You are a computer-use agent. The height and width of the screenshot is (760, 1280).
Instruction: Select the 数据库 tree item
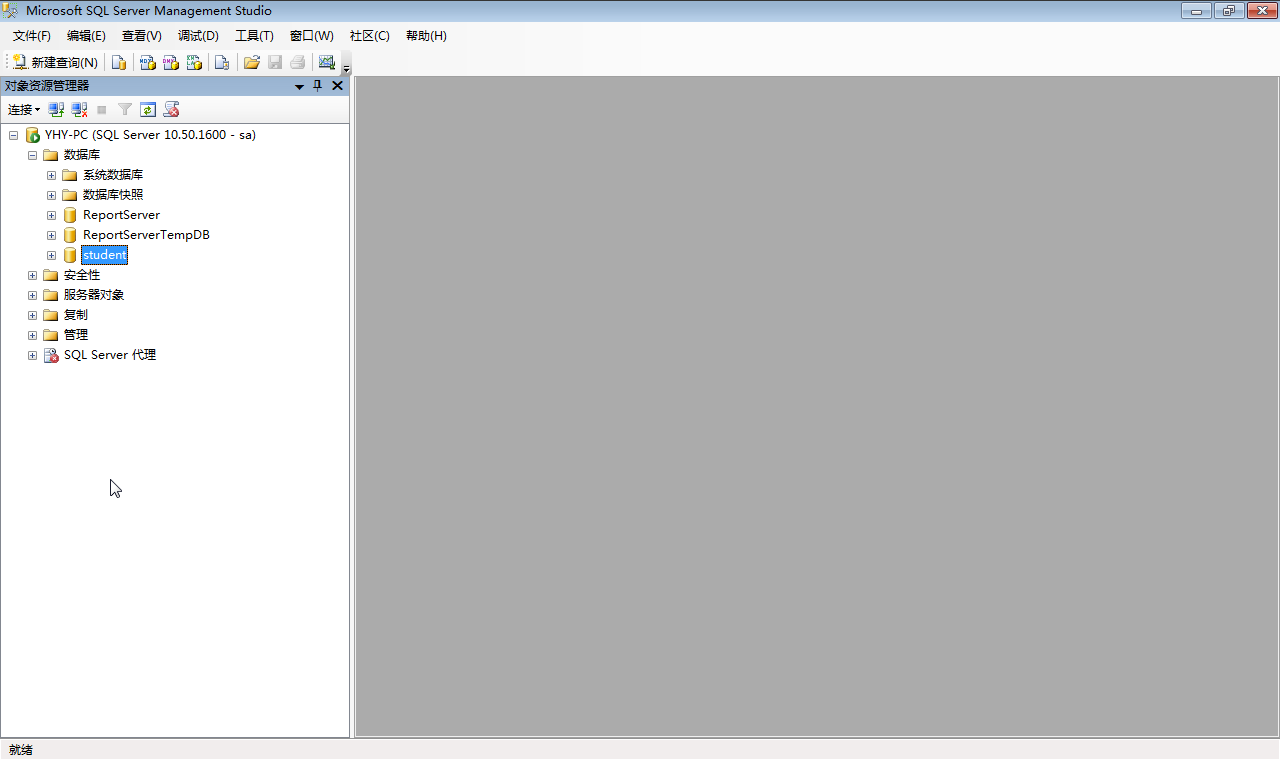tap(82, 155)
